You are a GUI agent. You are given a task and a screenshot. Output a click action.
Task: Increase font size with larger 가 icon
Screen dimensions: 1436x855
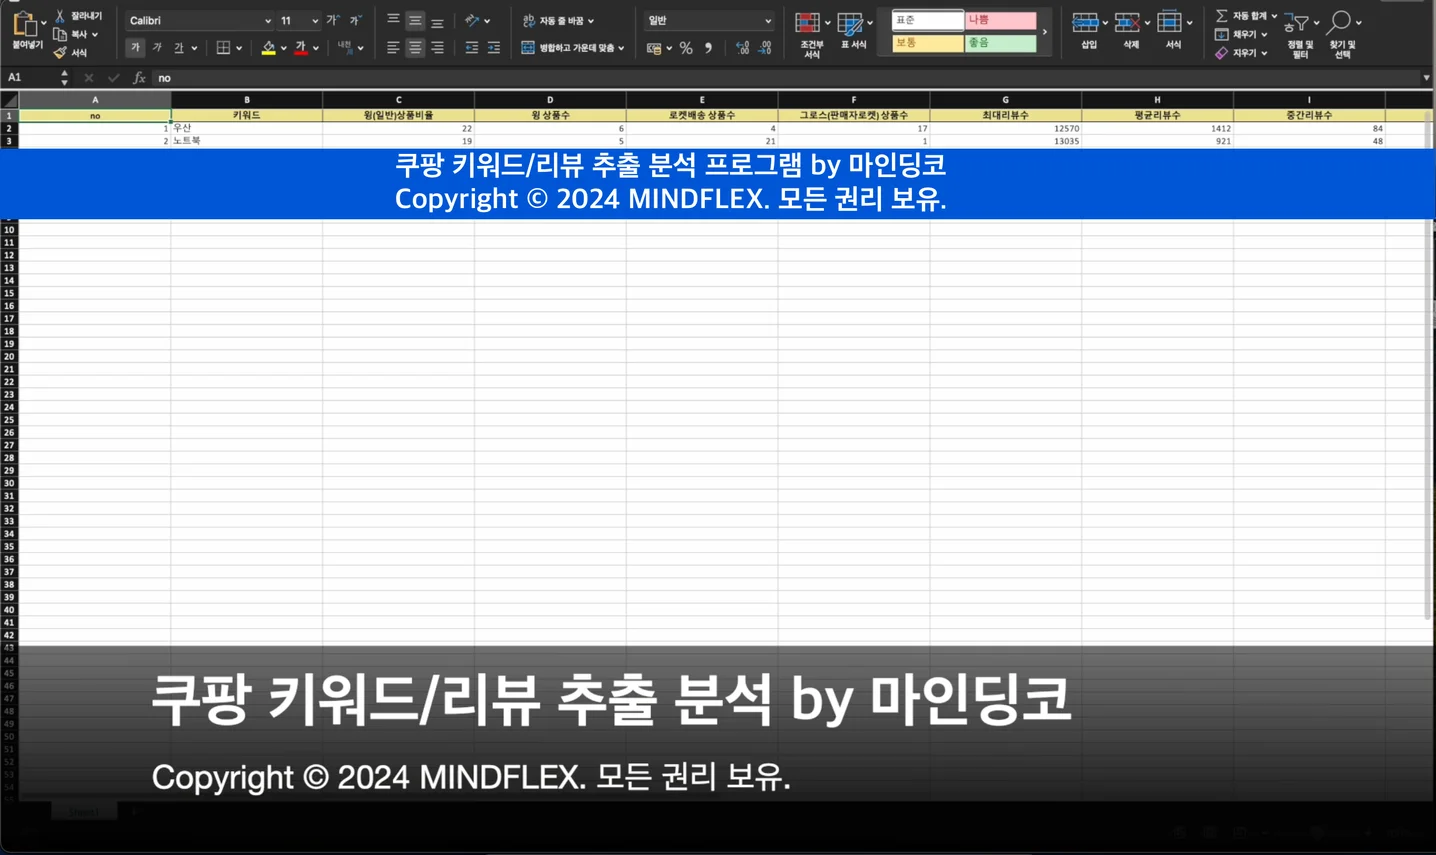point(332,20)
